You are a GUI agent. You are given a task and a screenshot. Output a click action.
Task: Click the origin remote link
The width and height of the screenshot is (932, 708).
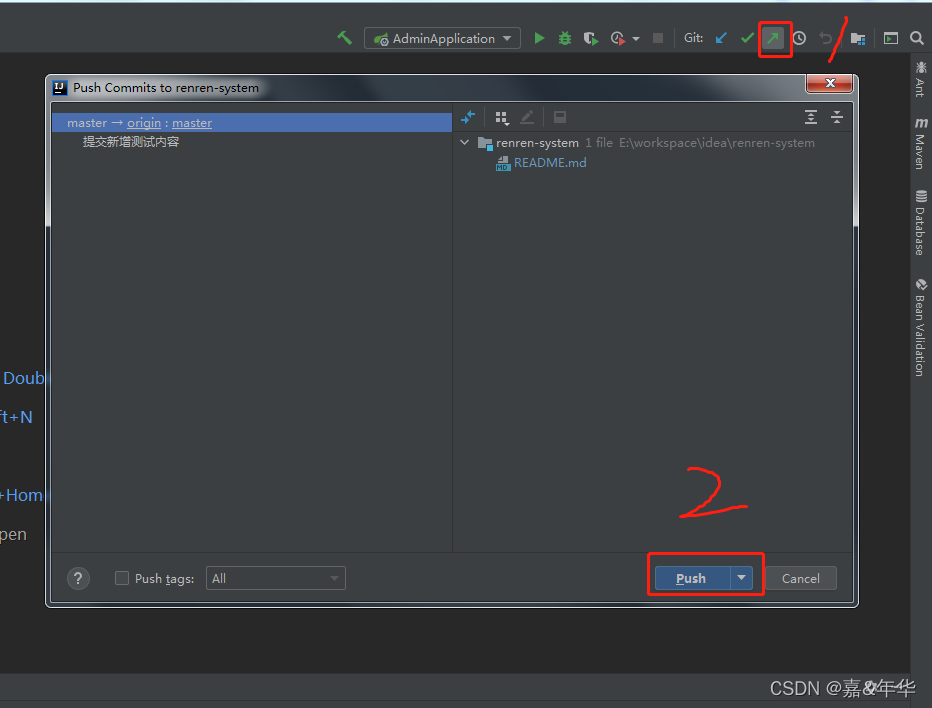tap(144, 122)
